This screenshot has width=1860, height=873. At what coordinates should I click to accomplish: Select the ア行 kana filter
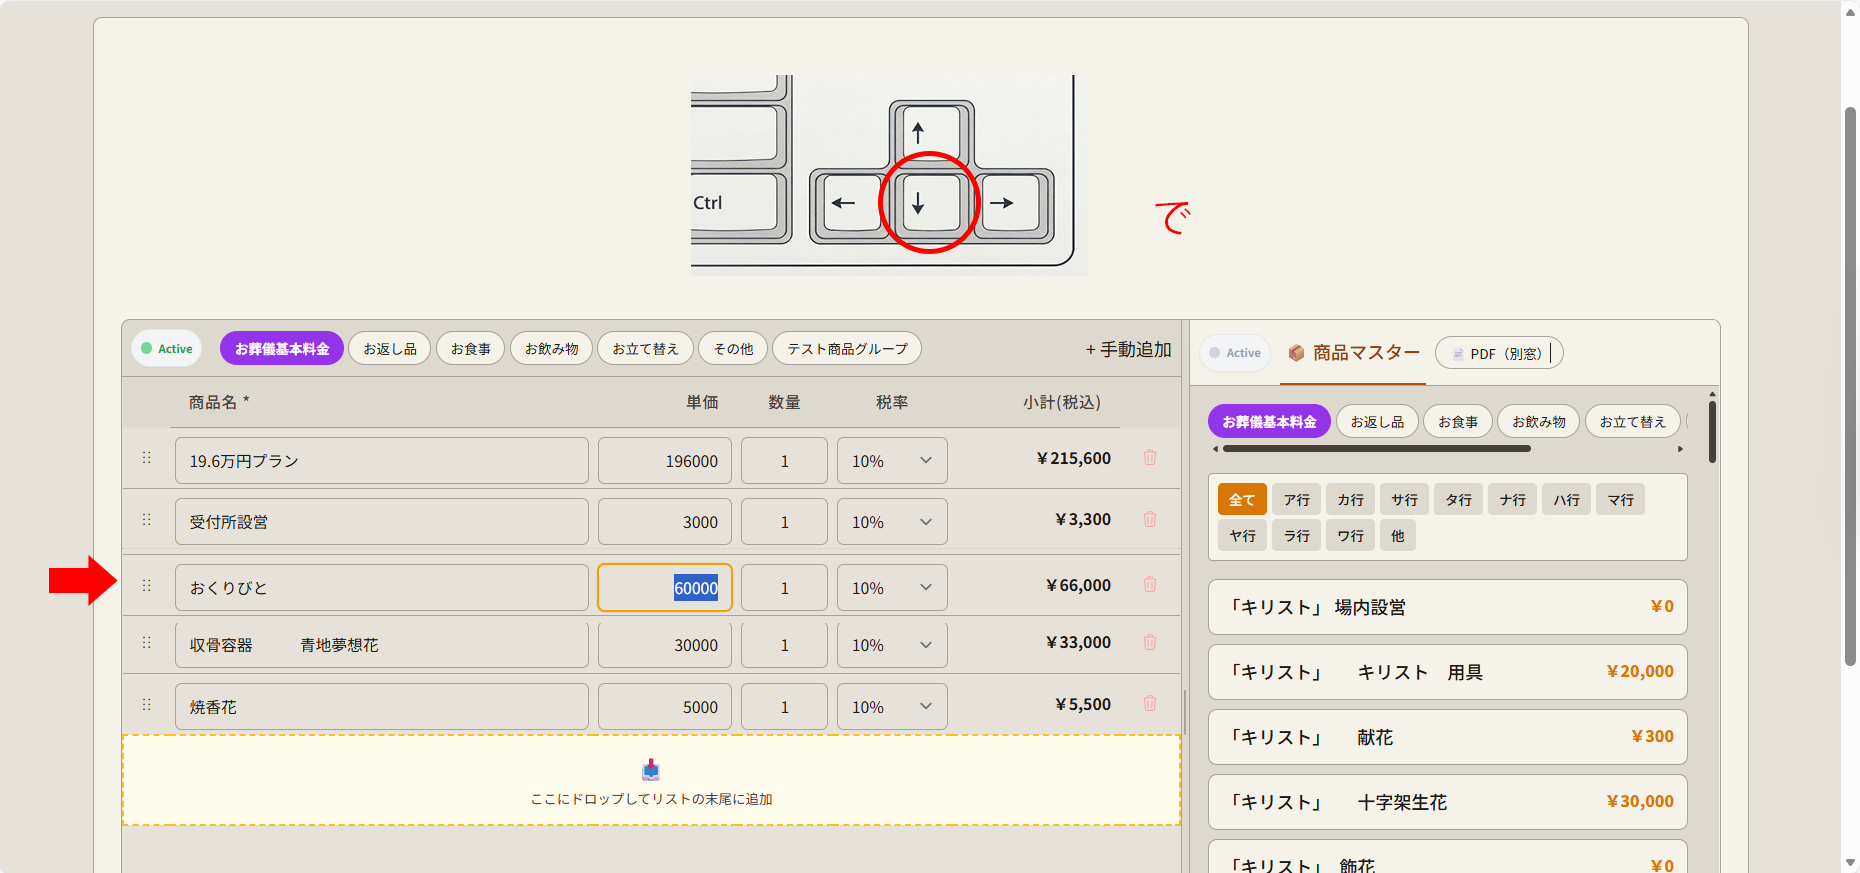[1297, 499]
